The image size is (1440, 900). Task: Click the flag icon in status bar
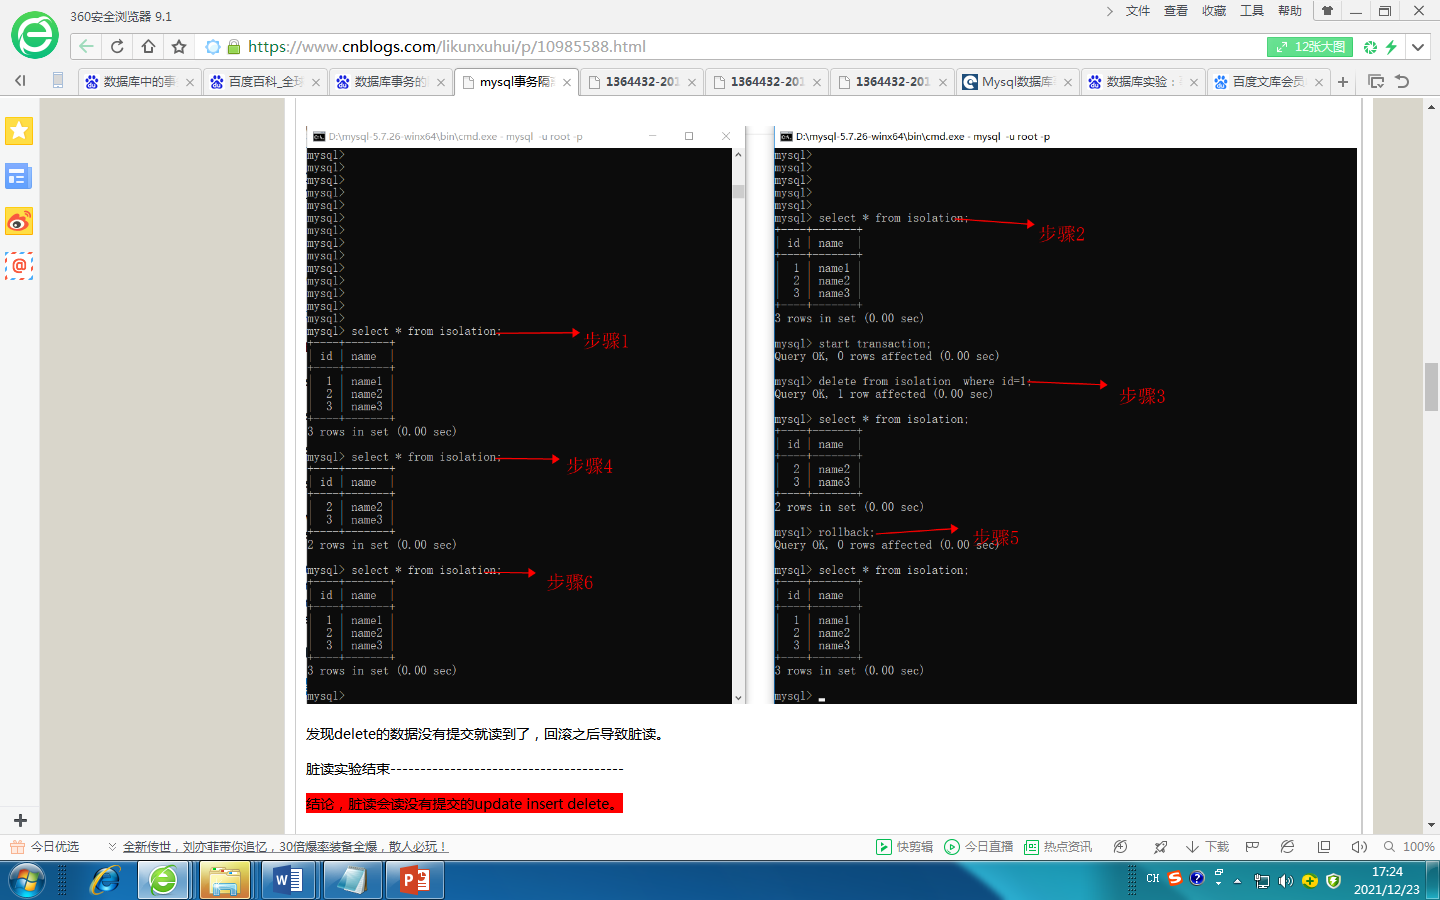point(1252,847)
